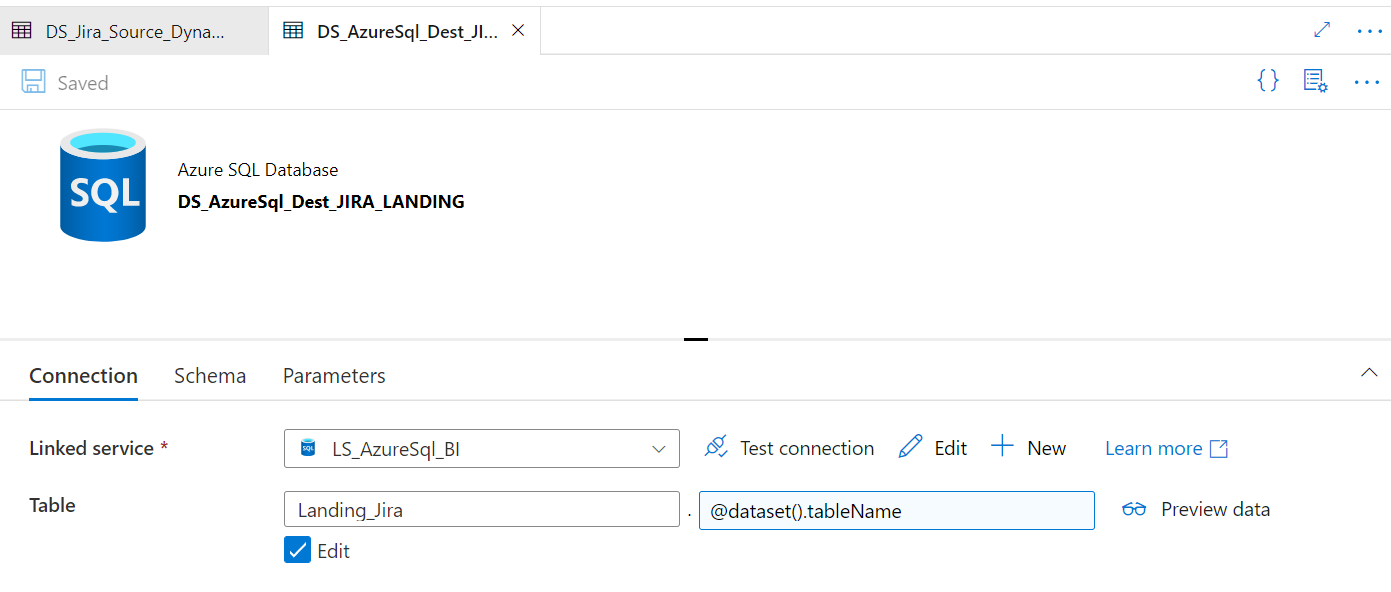Open the DS_Jira_Source_Dyna... dataset tab
The image size is (1391, 592).
point(134,30)
